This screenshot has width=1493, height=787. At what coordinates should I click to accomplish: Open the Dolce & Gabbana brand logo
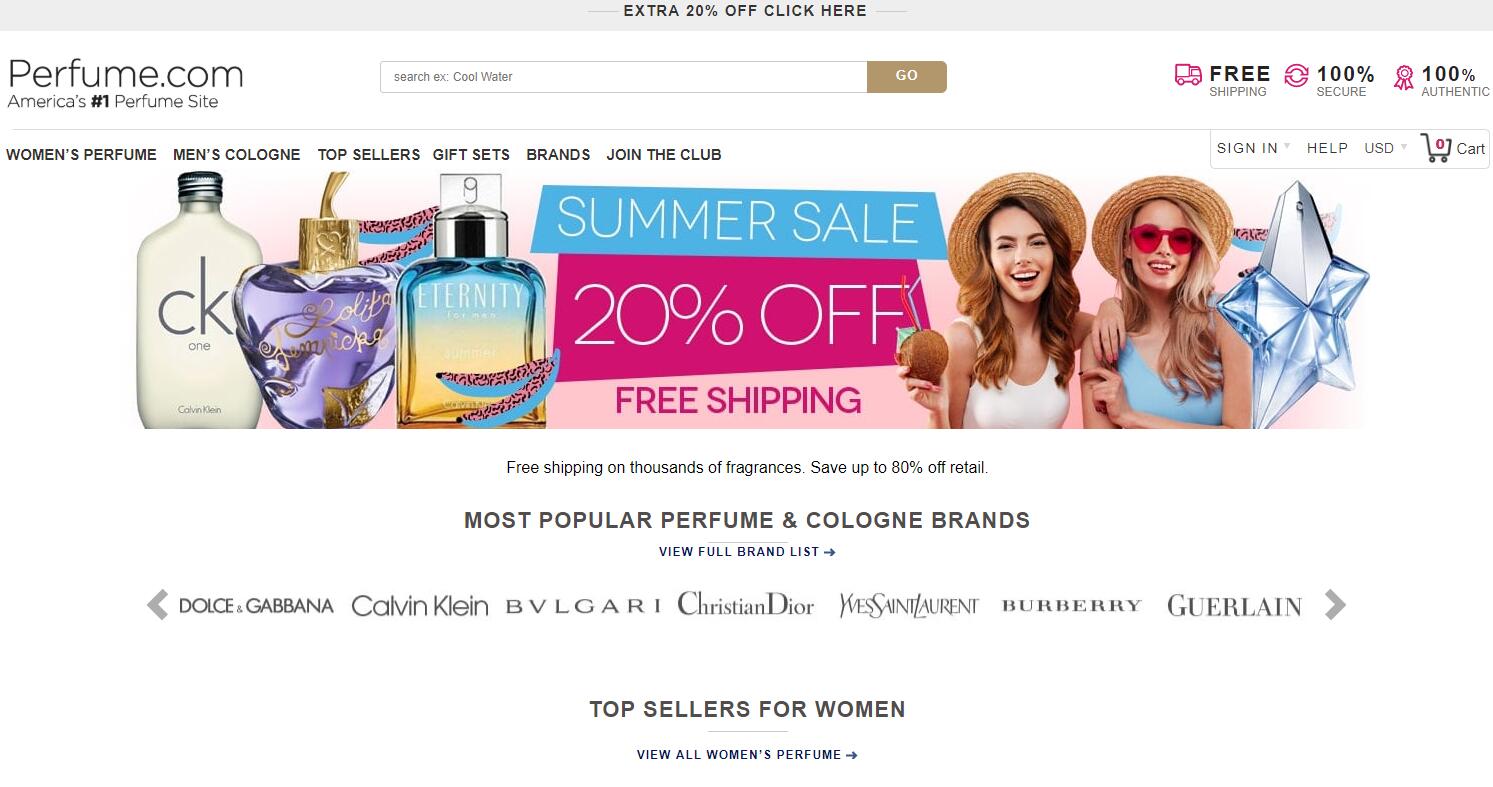click(256, 605)
